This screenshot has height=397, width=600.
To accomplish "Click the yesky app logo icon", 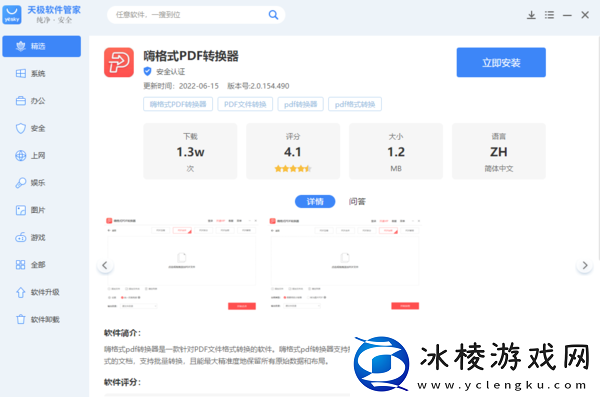I will pyautogui.click(x=12, y=15).
